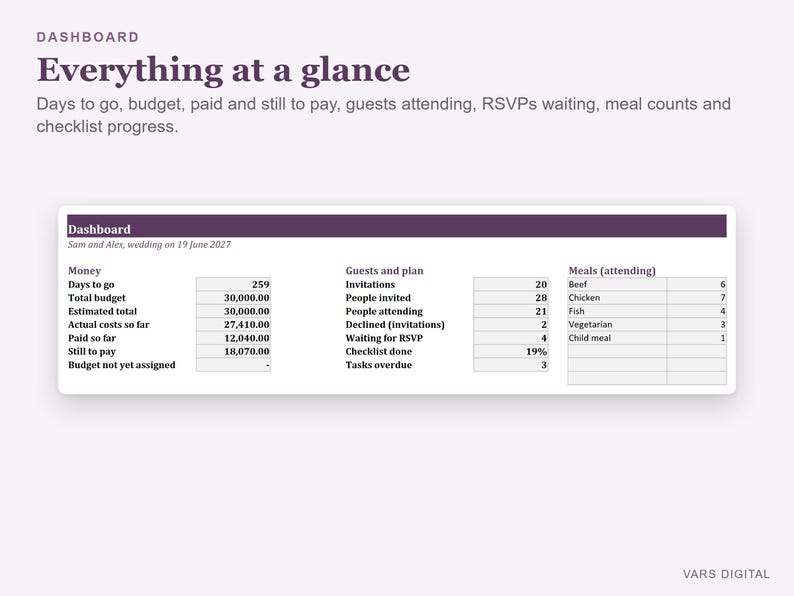The image size is (794, 596).
Task: Select the Chicken meal cell
Action: 617,298
